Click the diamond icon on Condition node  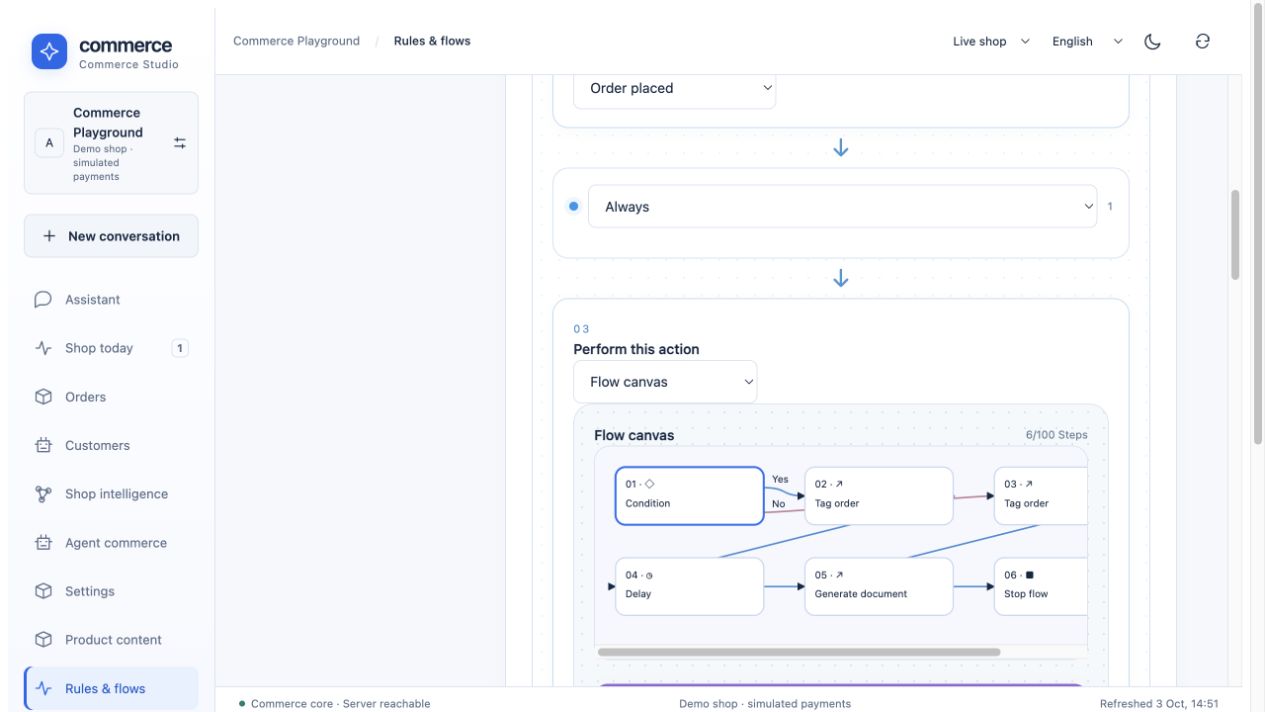point(650,484)
